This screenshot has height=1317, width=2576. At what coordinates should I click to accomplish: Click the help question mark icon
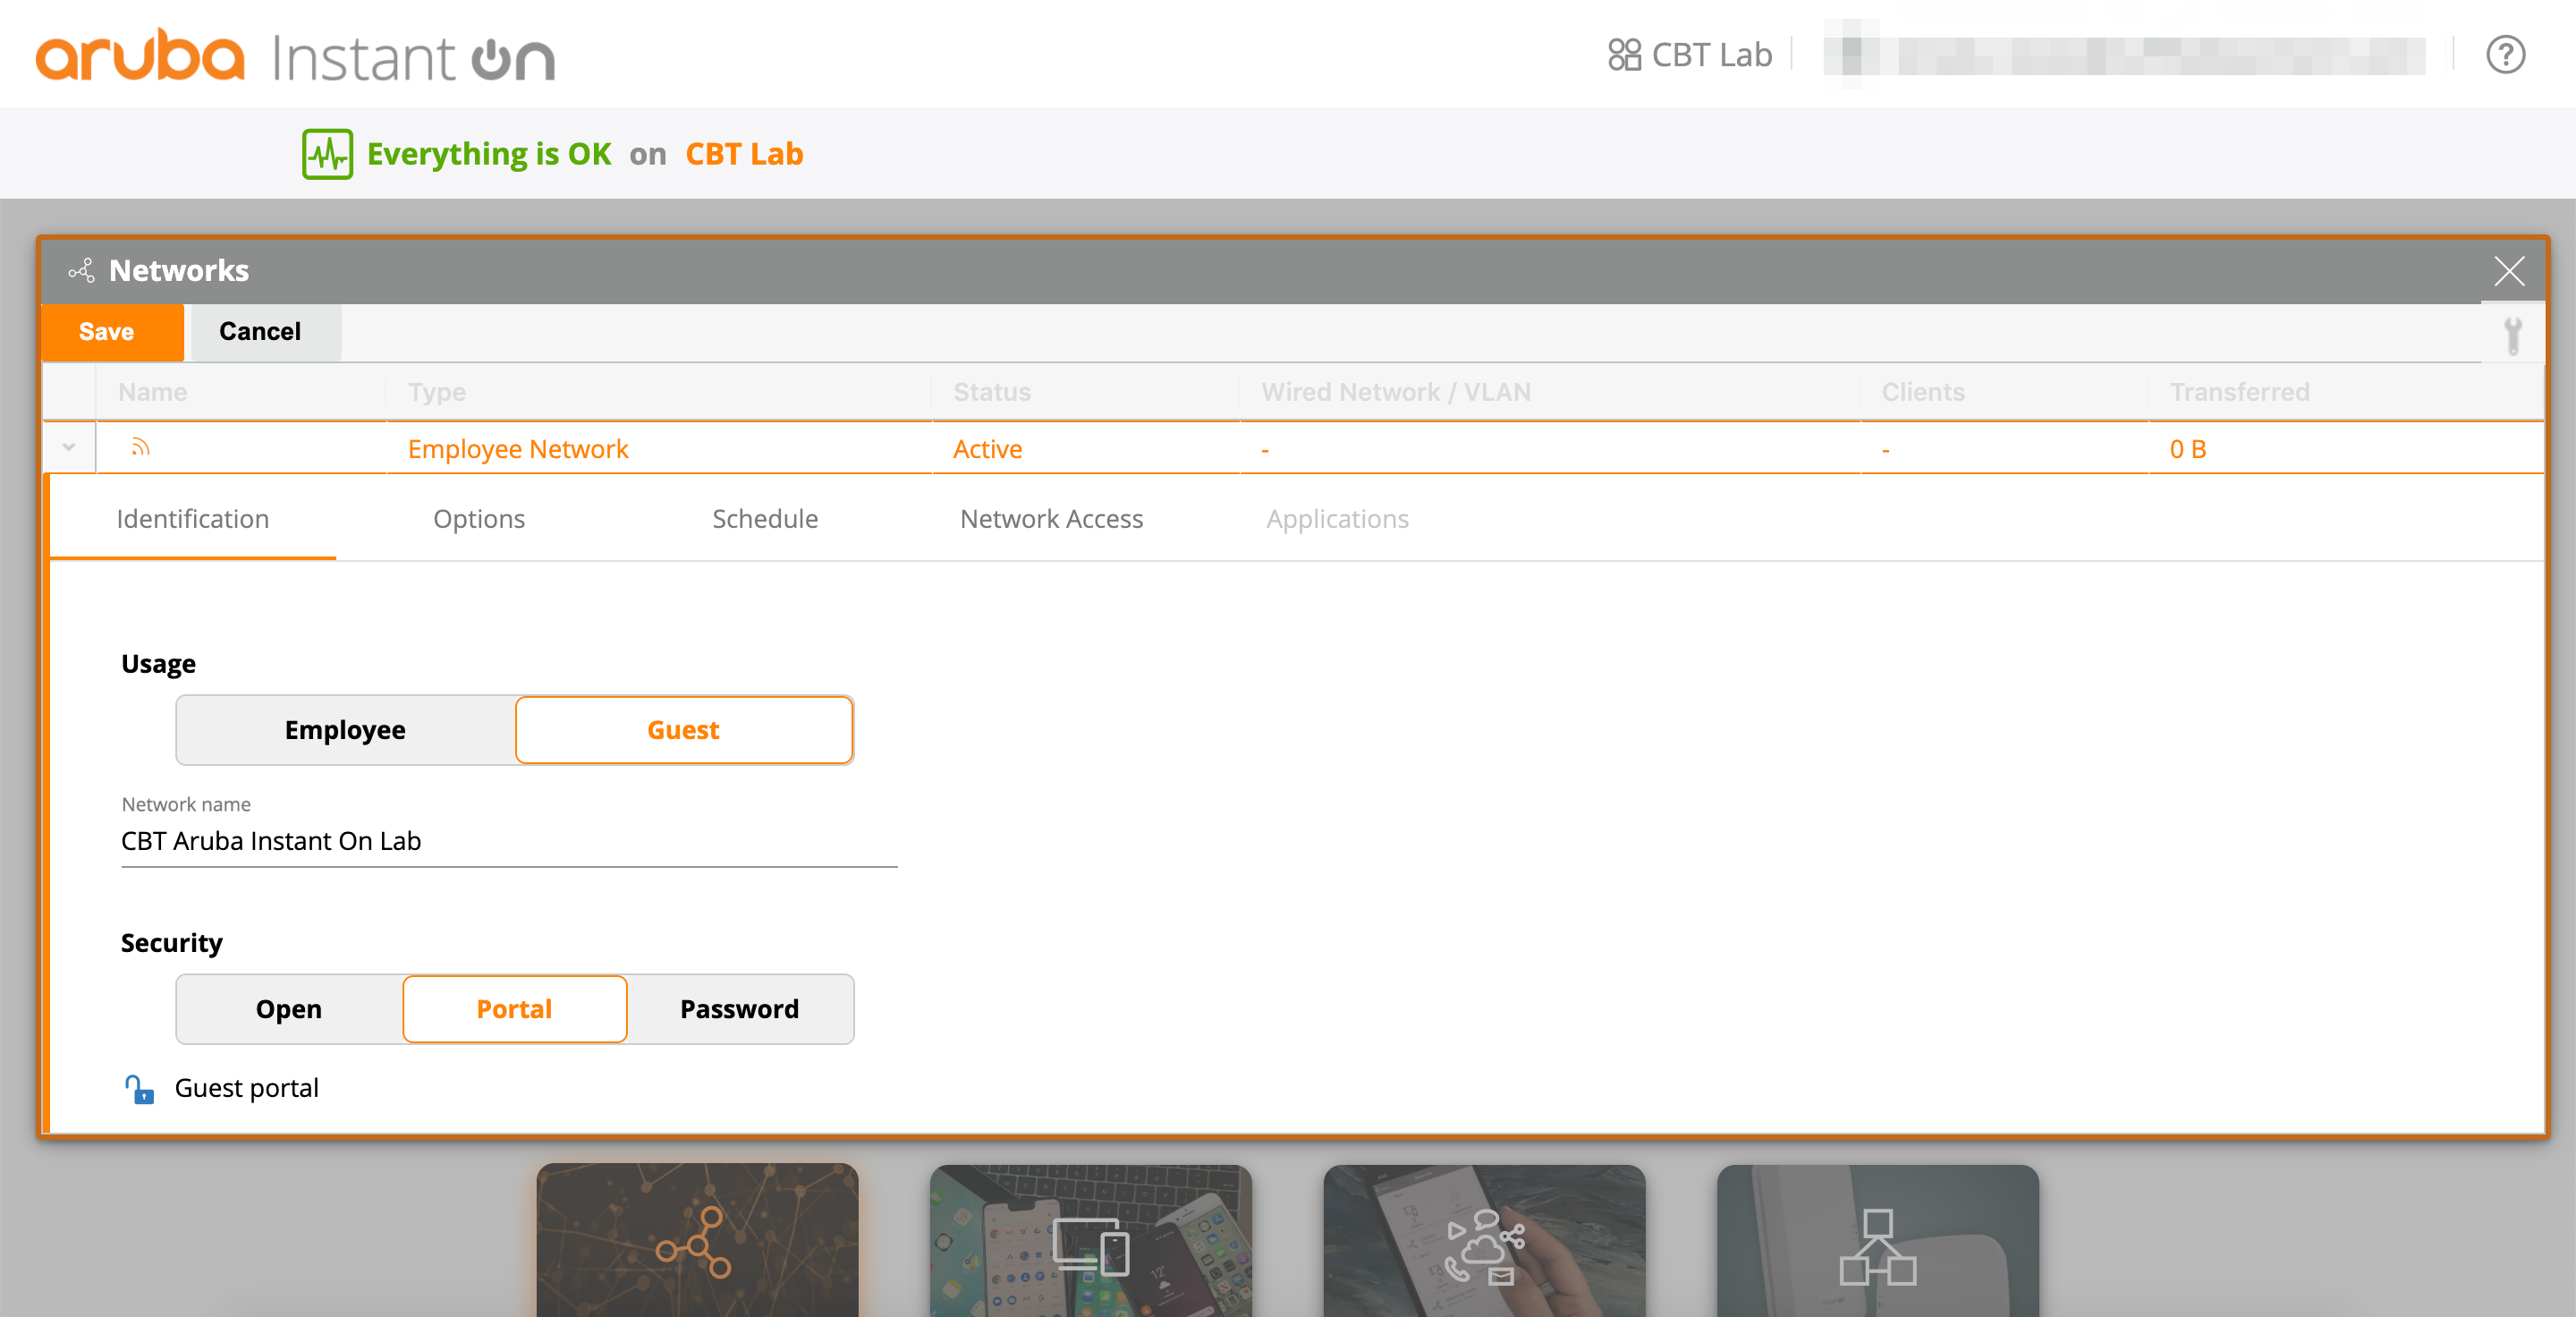(2506, 55)
